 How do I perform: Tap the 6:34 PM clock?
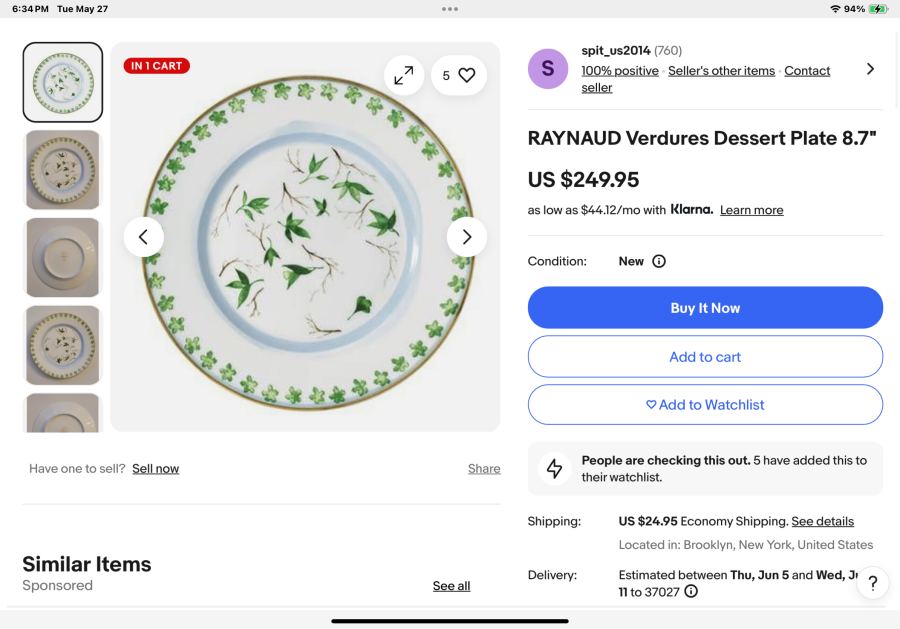point(30,9)
